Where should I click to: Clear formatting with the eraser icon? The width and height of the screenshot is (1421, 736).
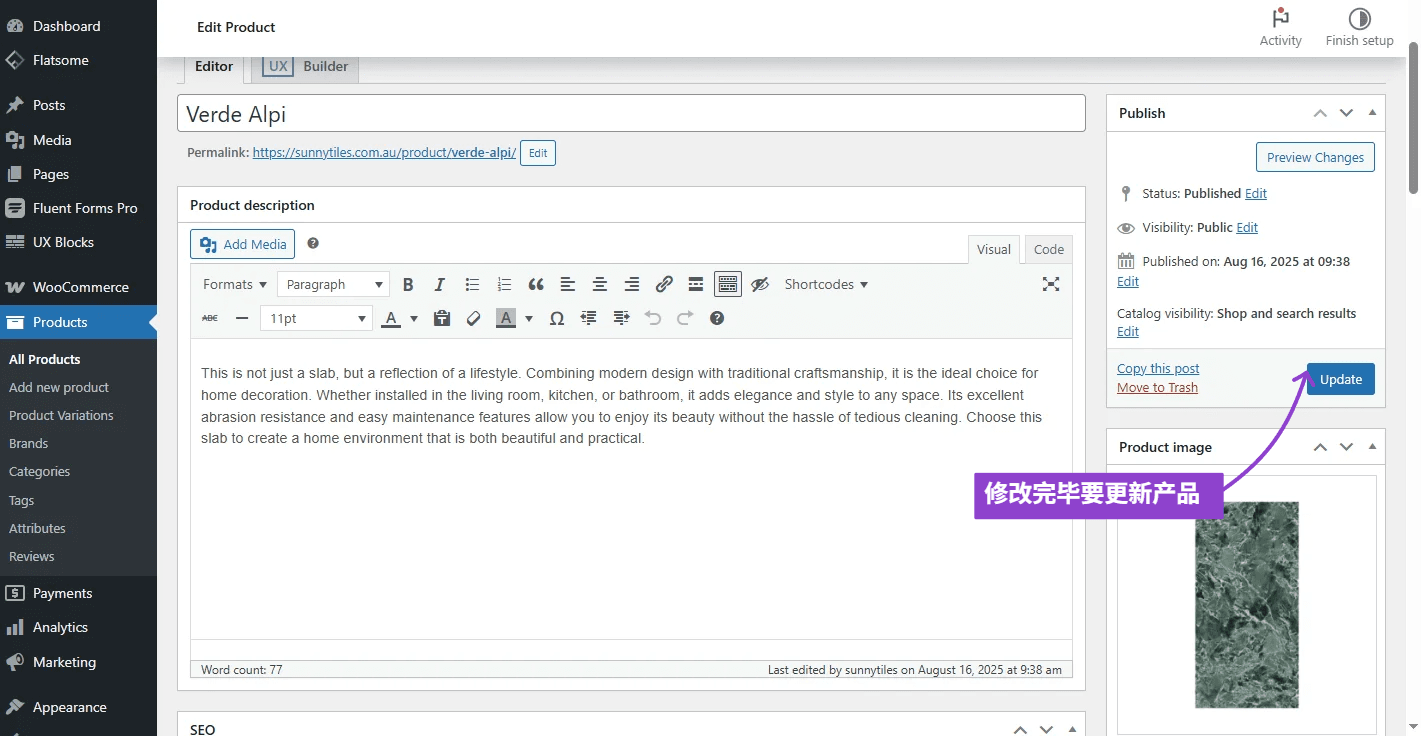click(474, 319)
